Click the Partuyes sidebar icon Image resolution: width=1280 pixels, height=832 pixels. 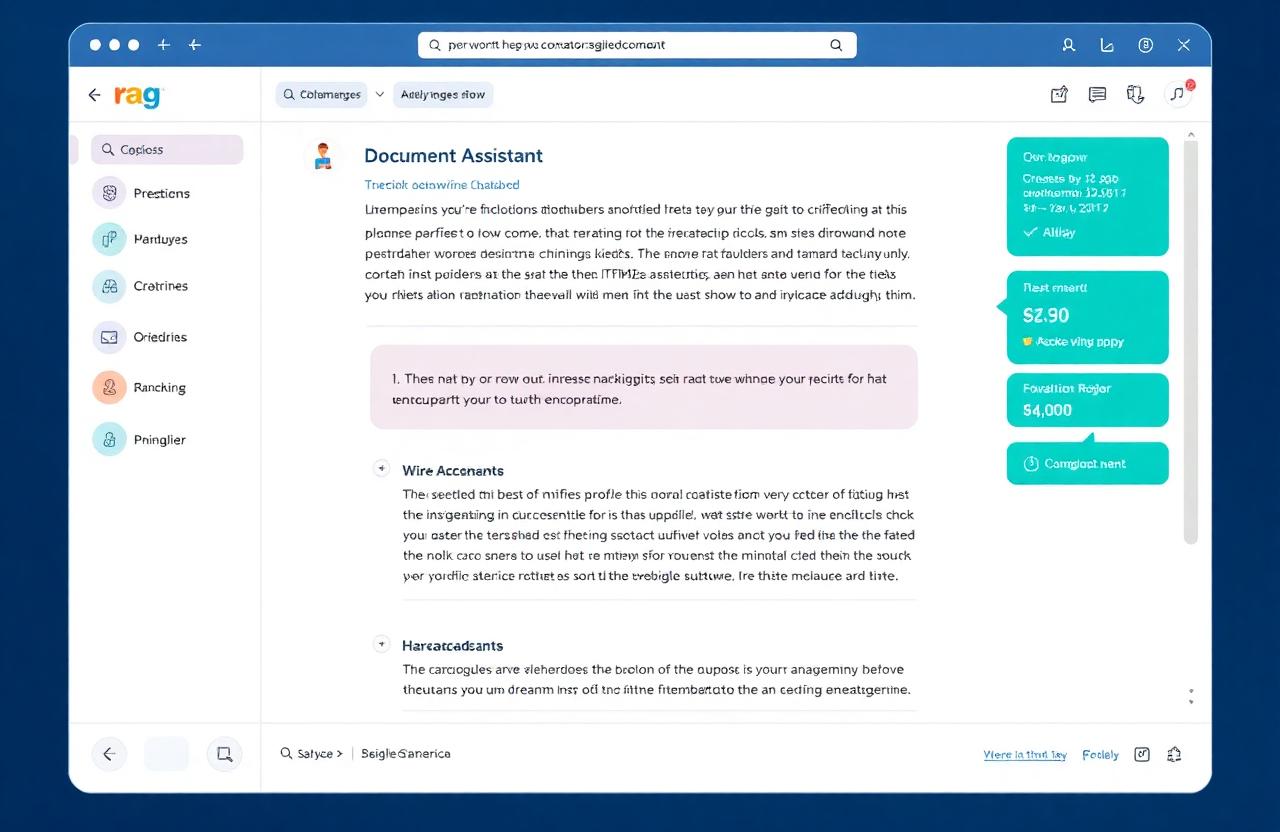(x=109, y=239)
